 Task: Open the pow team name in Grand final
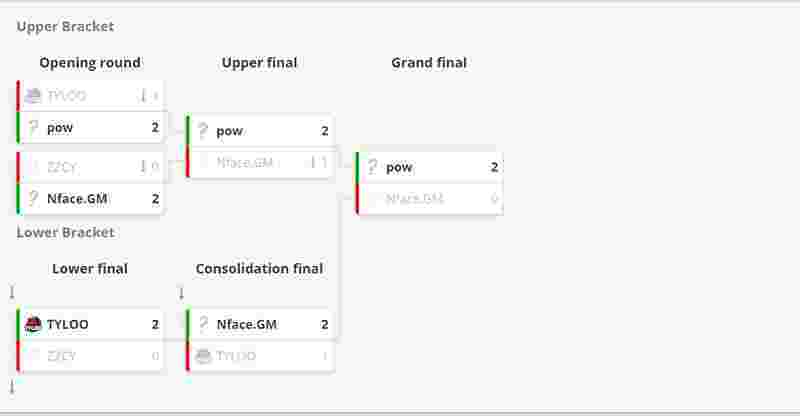click(399, 167)
